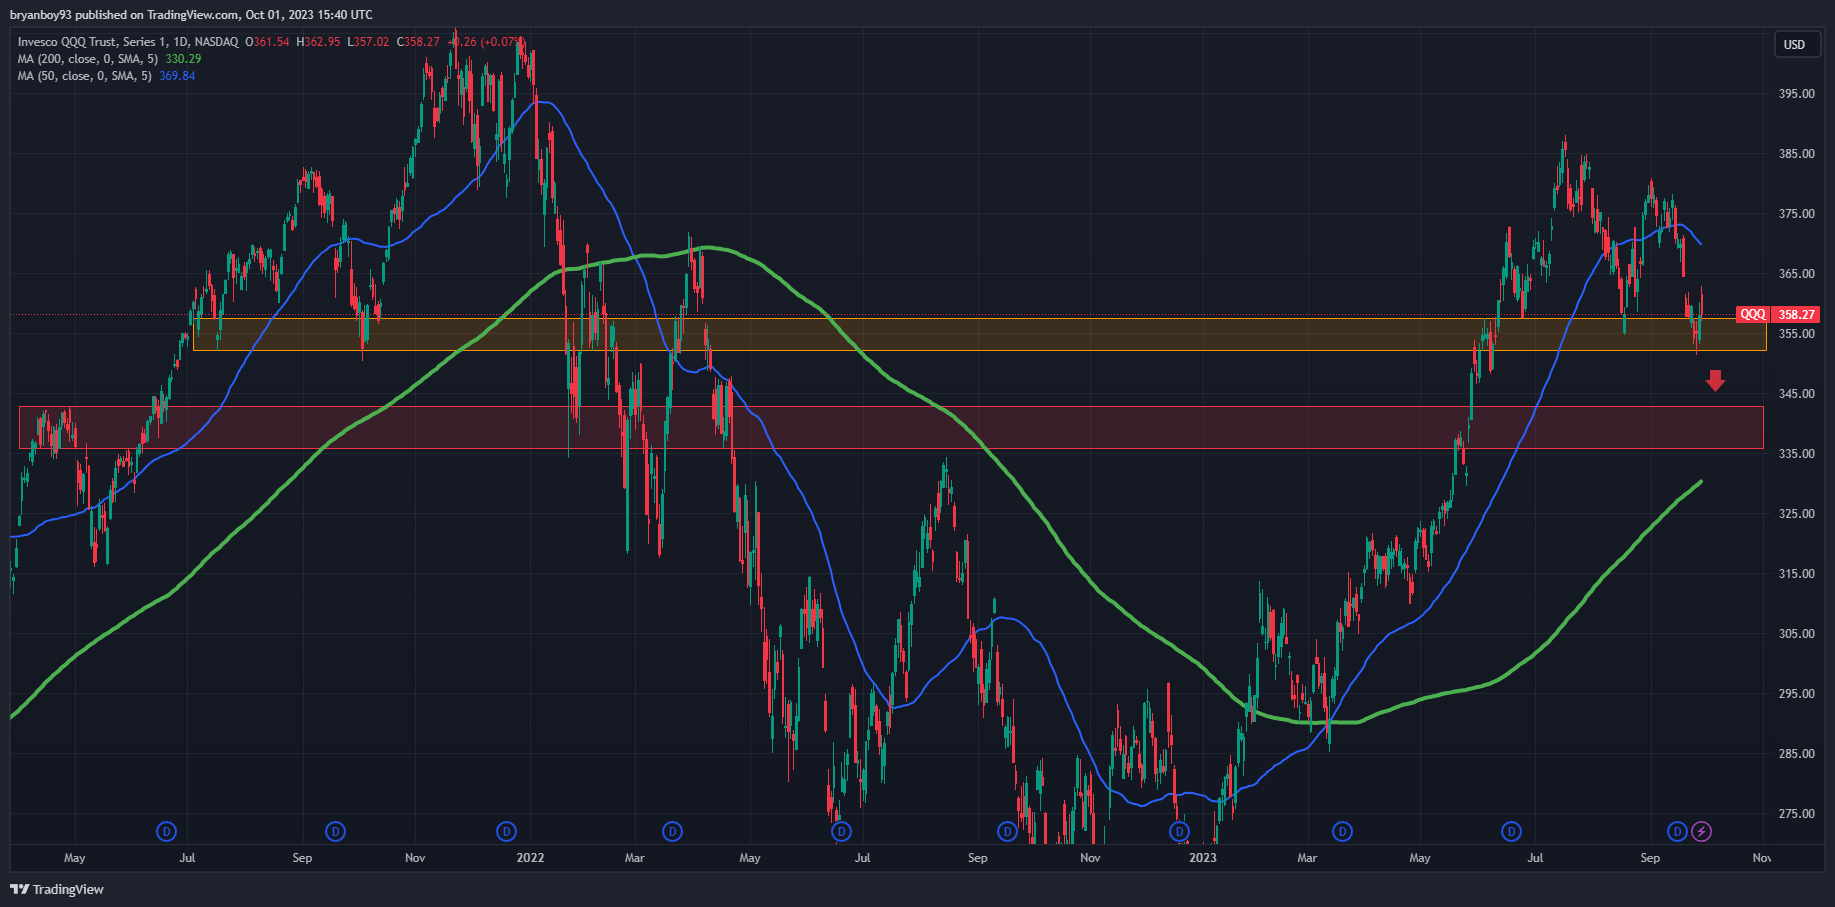
Task: Select the green 330.29 MA value color
Action: [x=182, y=58]
